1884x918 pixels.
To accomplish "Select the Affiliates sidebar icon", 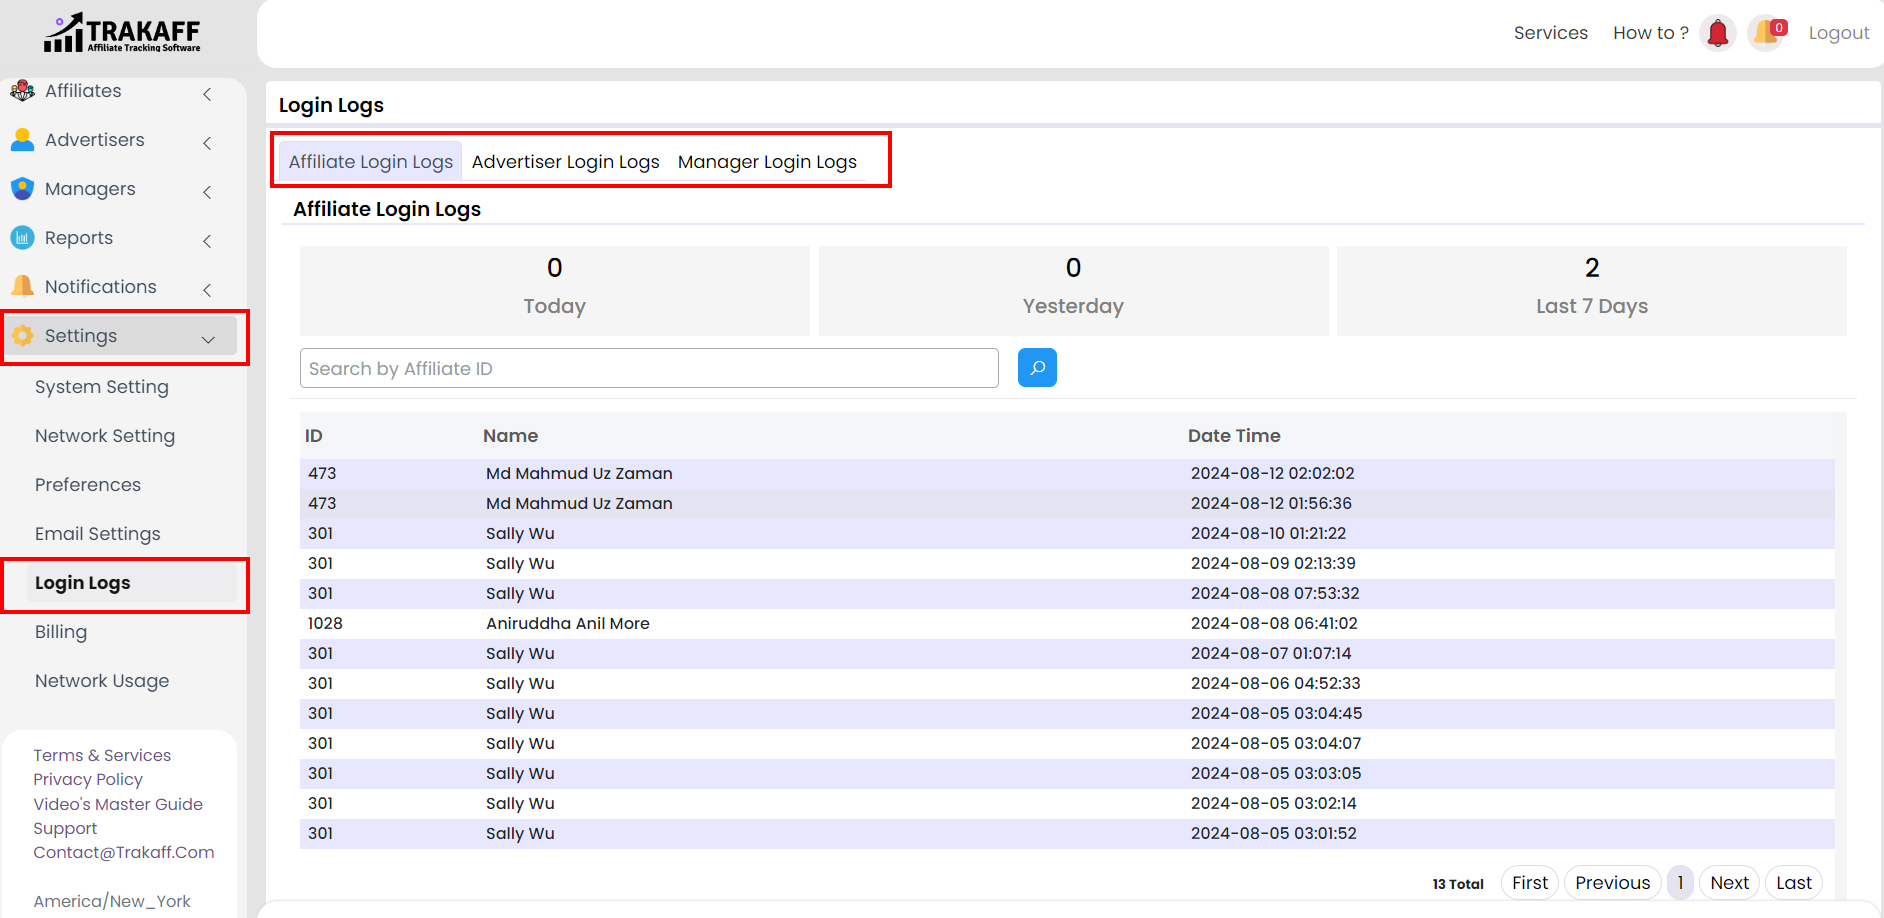I will [22, 91].
